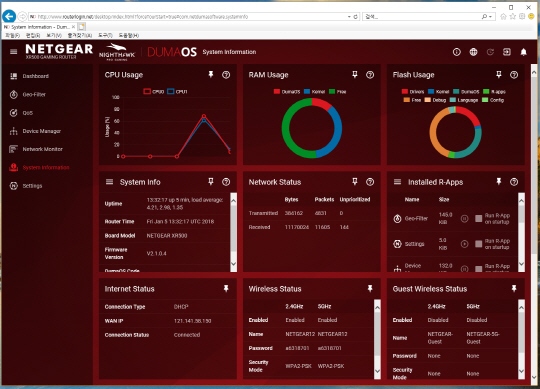Refresh the page from the address bar
540x389 pixels.
[x=355, y=17]
